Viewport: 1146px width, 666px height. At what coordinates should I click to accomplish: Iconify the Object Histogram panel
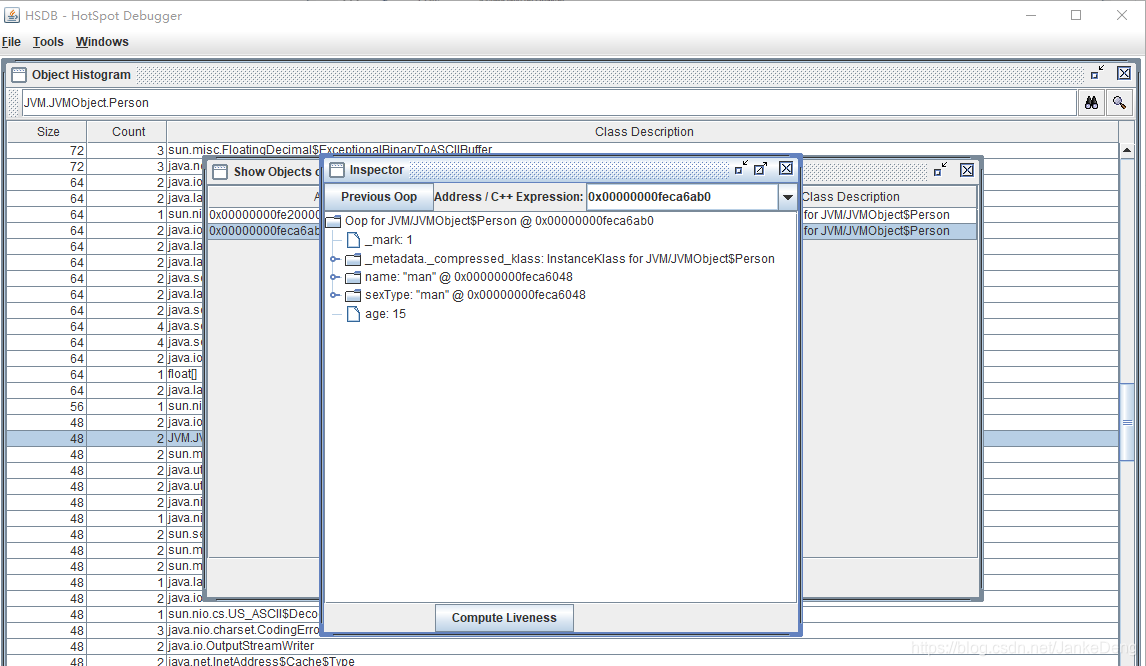click(1097, 72)
